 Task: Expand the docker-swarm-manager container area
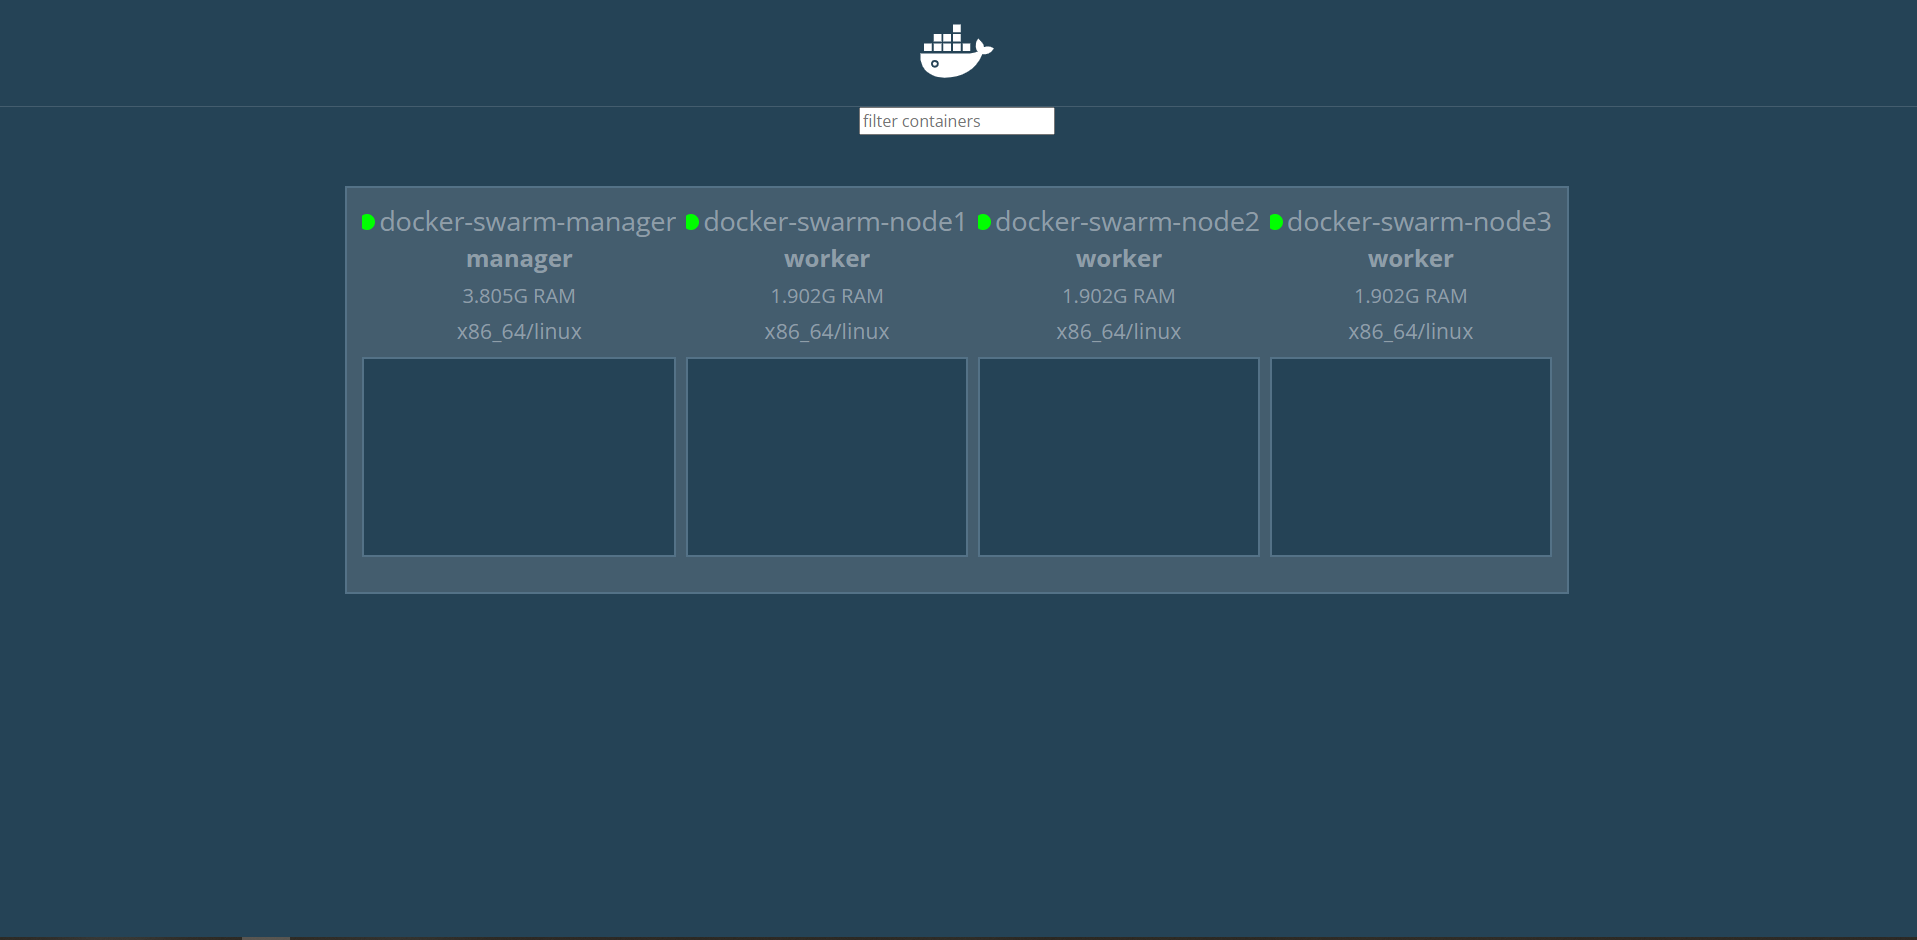tap(518, 457)
